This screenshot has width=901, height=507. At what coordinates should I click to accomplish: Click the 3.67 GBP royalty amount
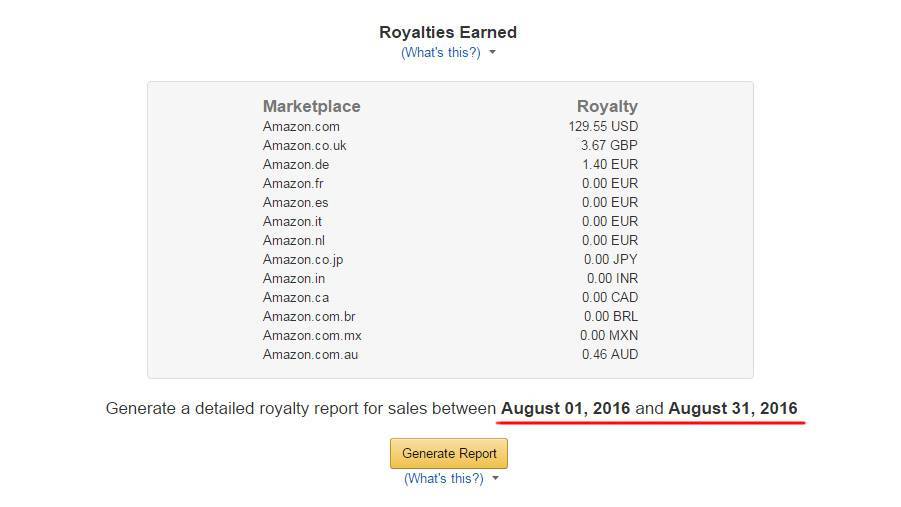pyautogui.click(x=609, y=145)
